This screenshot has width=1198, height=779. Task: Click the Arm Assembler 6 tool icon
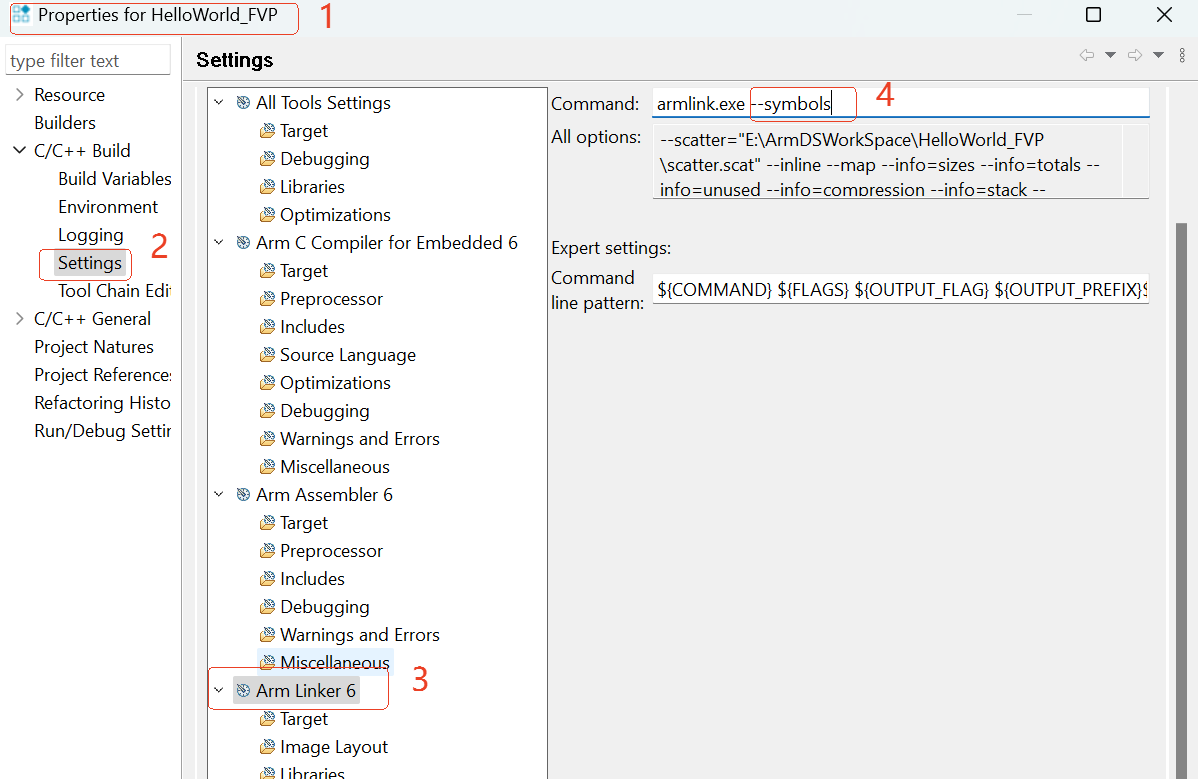point(243,495)
